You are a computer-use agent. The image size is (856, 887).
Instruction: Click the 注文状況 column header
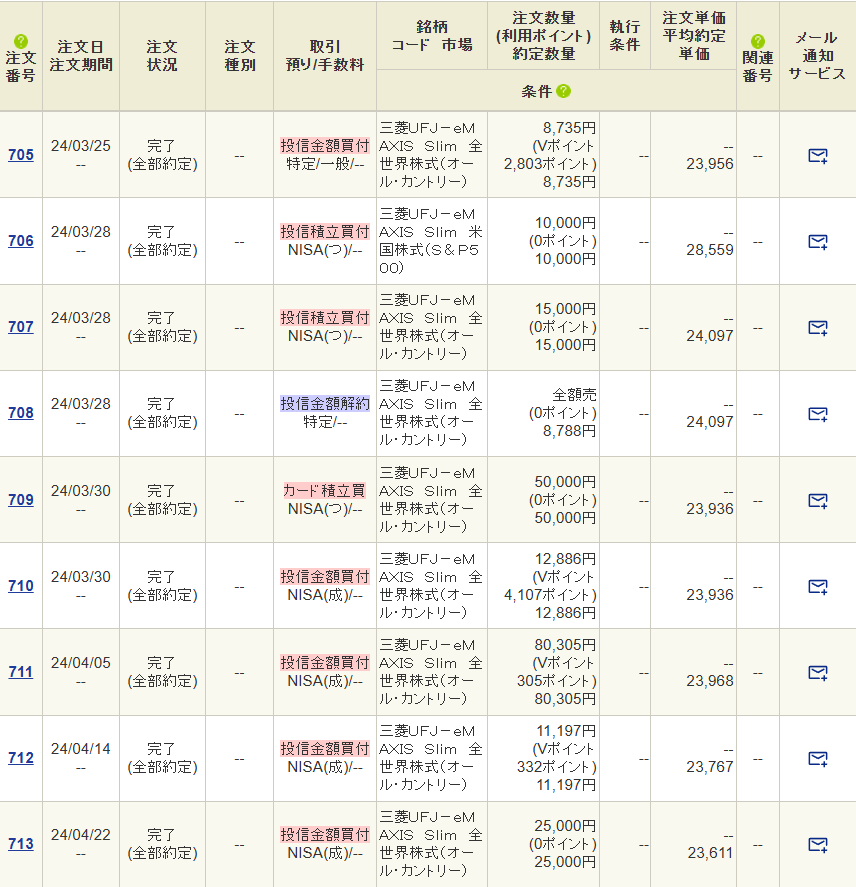[x=162, y=55]
